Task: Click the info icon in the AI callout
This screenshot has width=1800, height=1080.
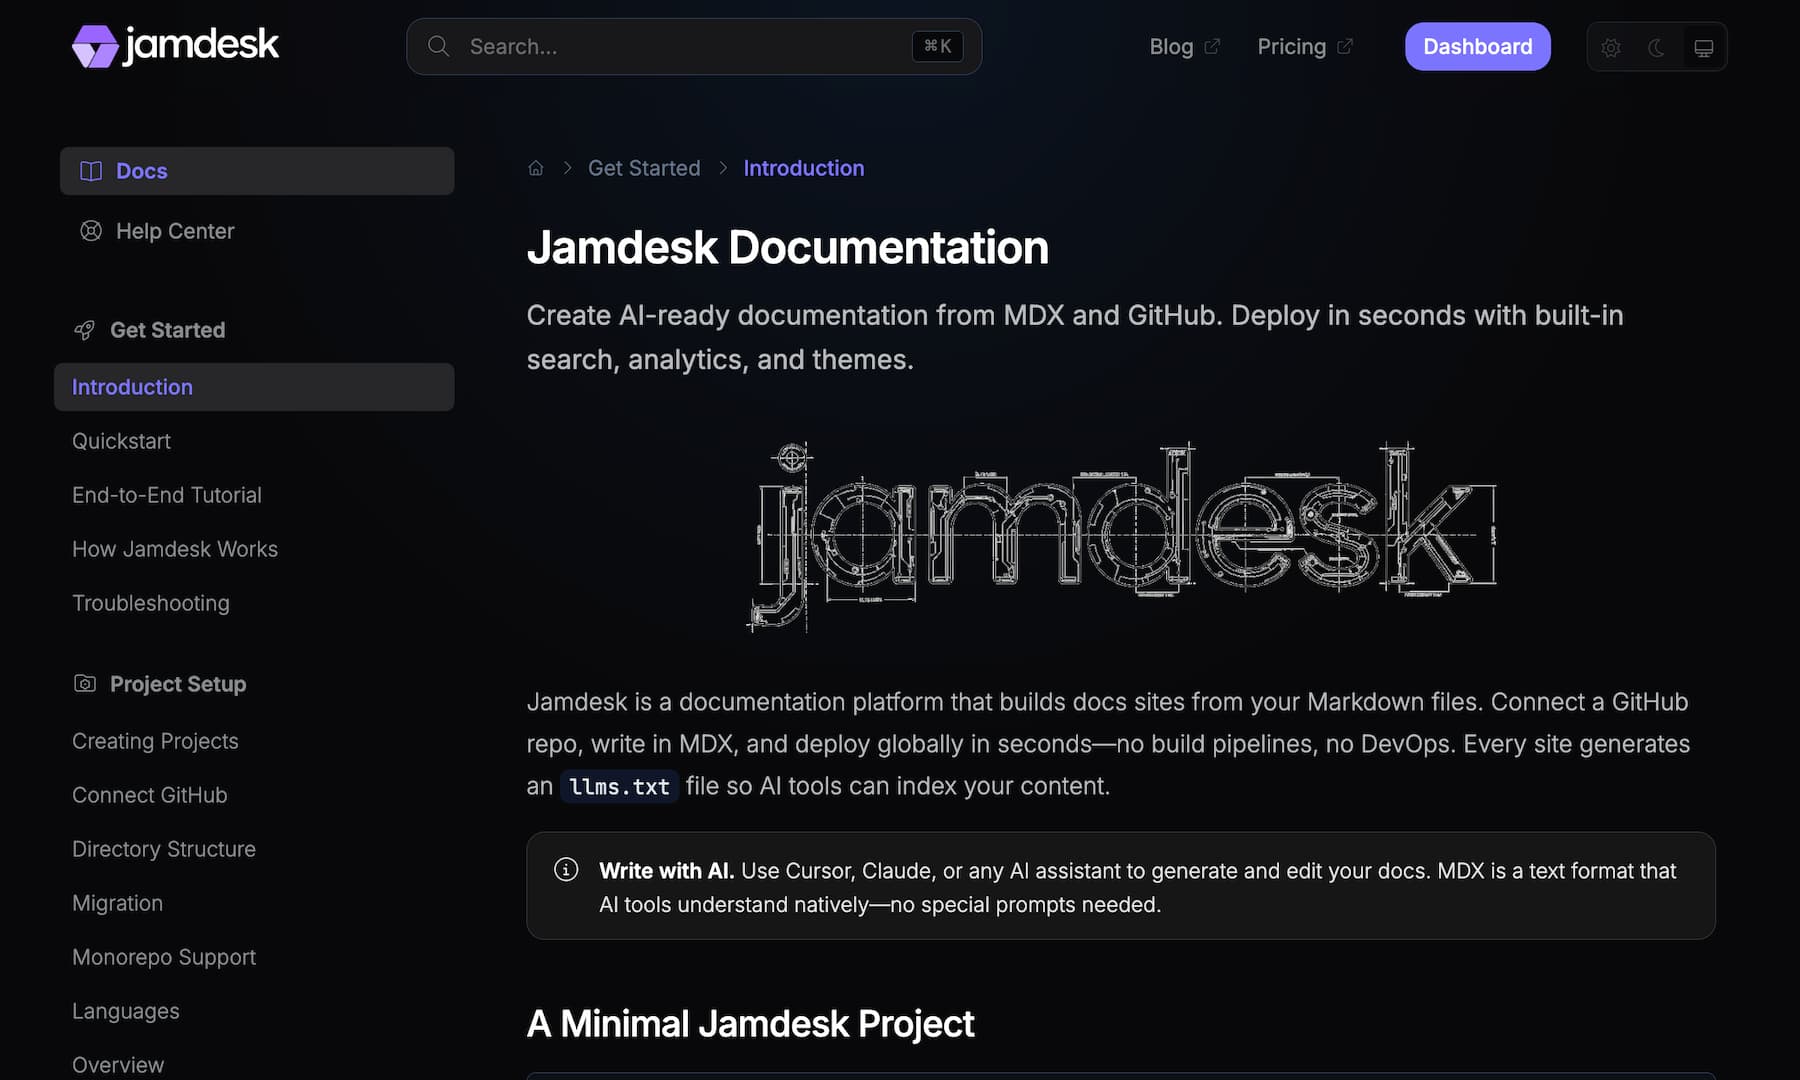Action: tap(566, 870)
